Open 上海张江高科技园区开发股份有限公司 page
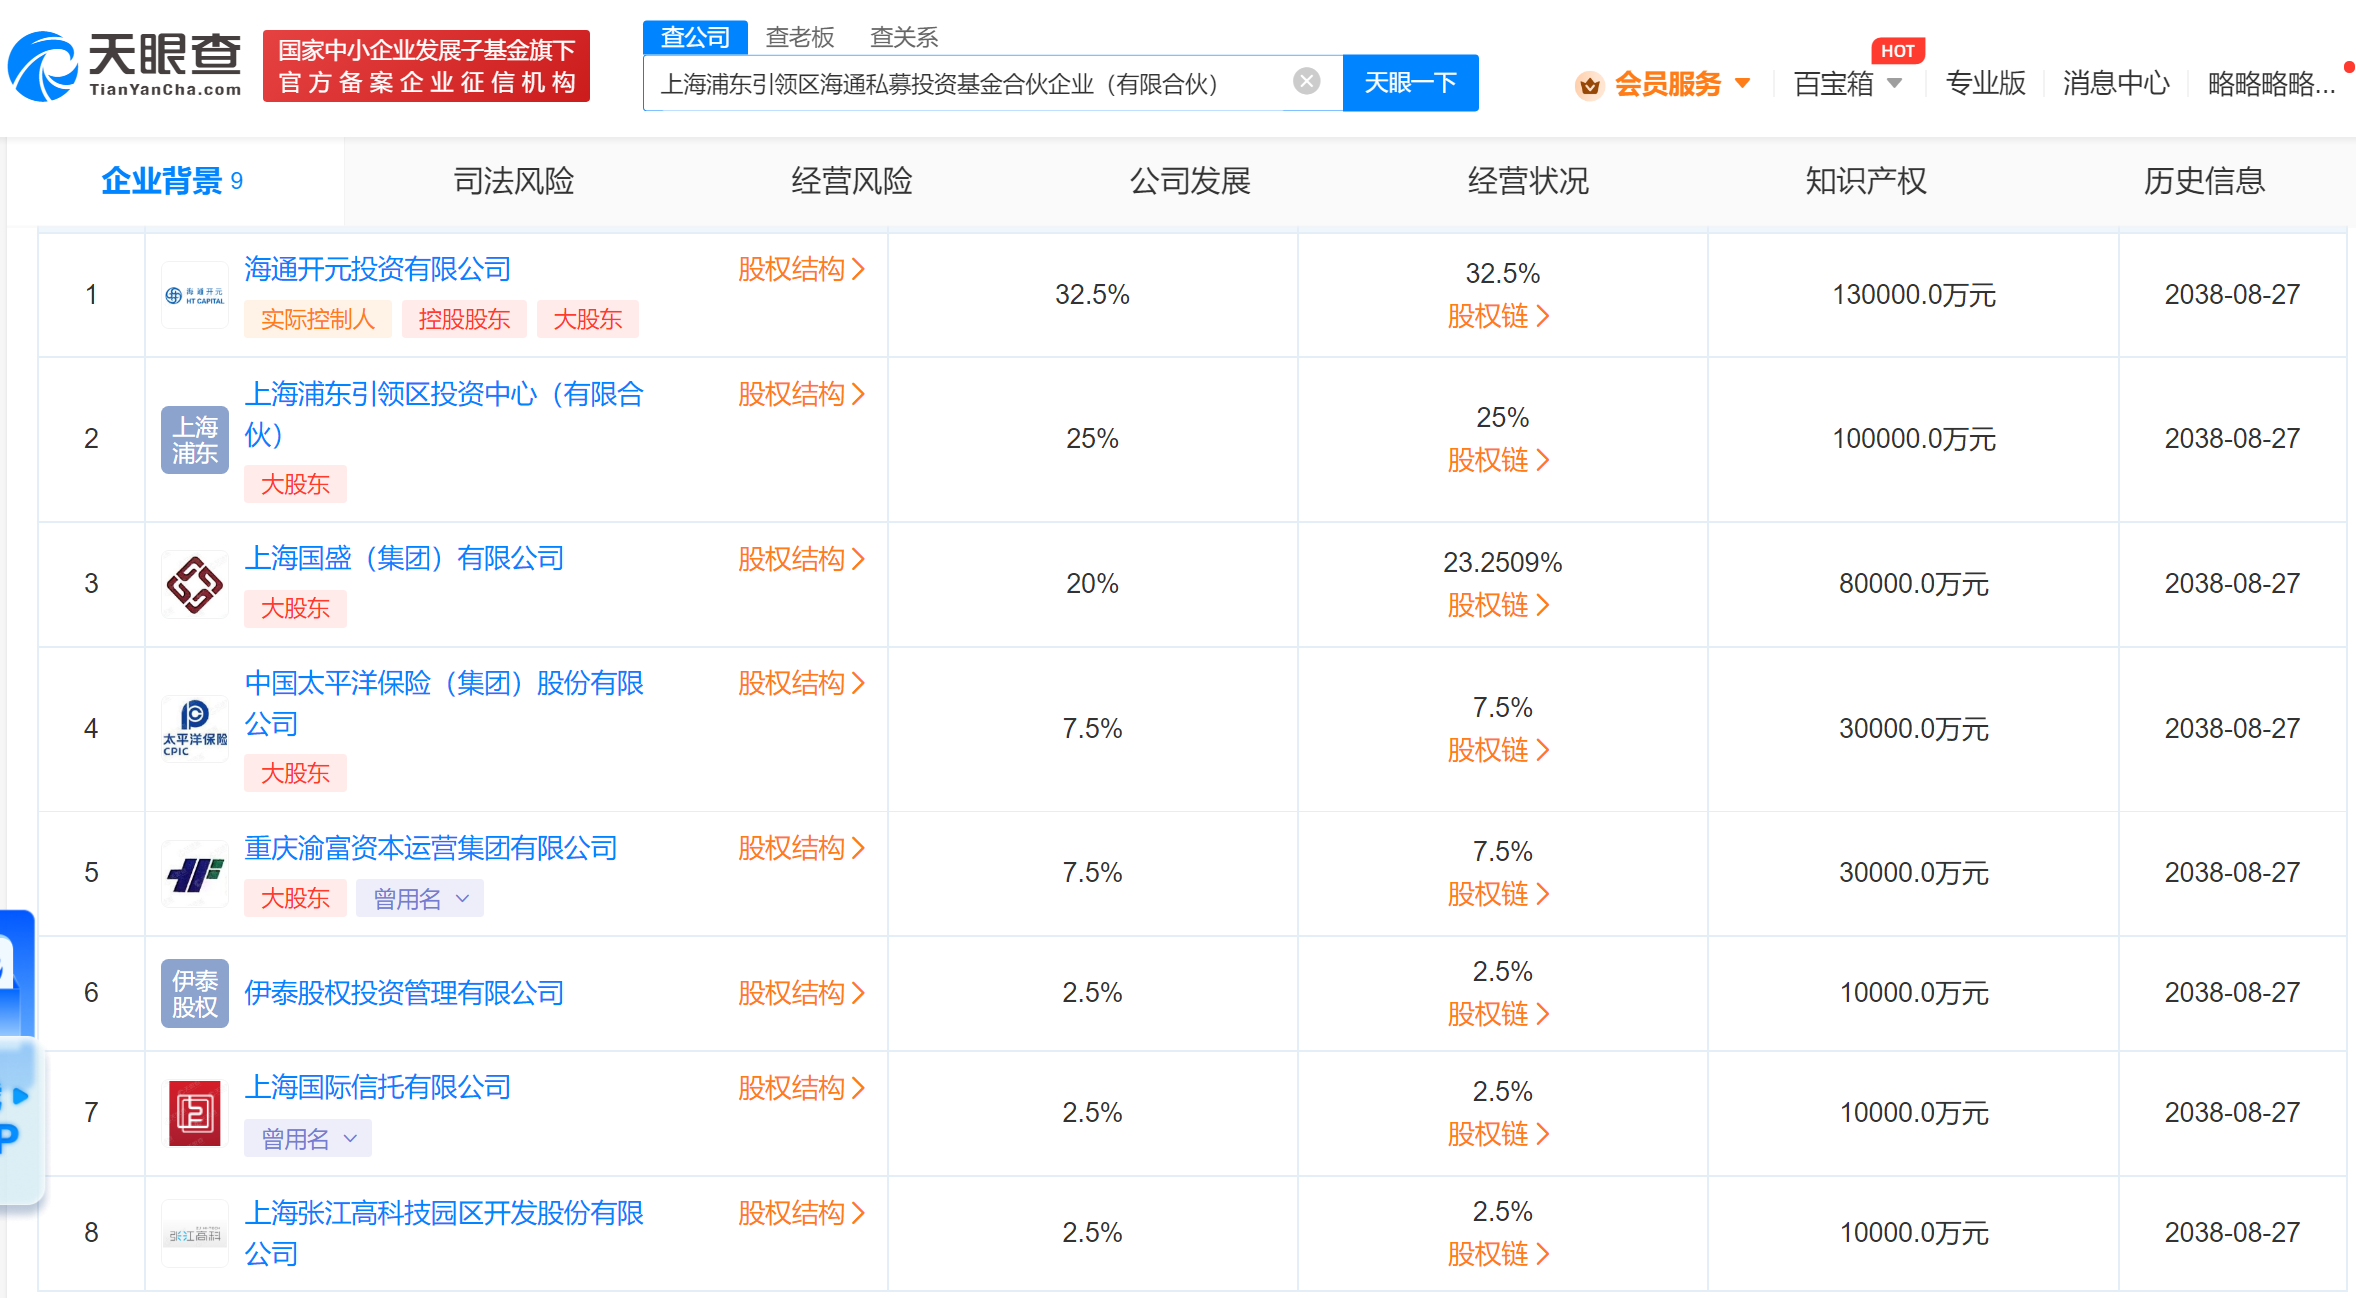The image size is (2356, 1298). coord(444,1233)
